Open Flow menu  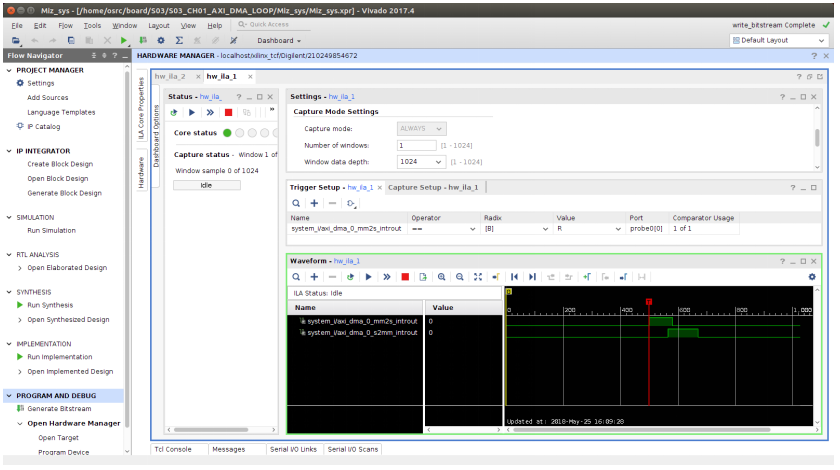click(x=65, y=25)
